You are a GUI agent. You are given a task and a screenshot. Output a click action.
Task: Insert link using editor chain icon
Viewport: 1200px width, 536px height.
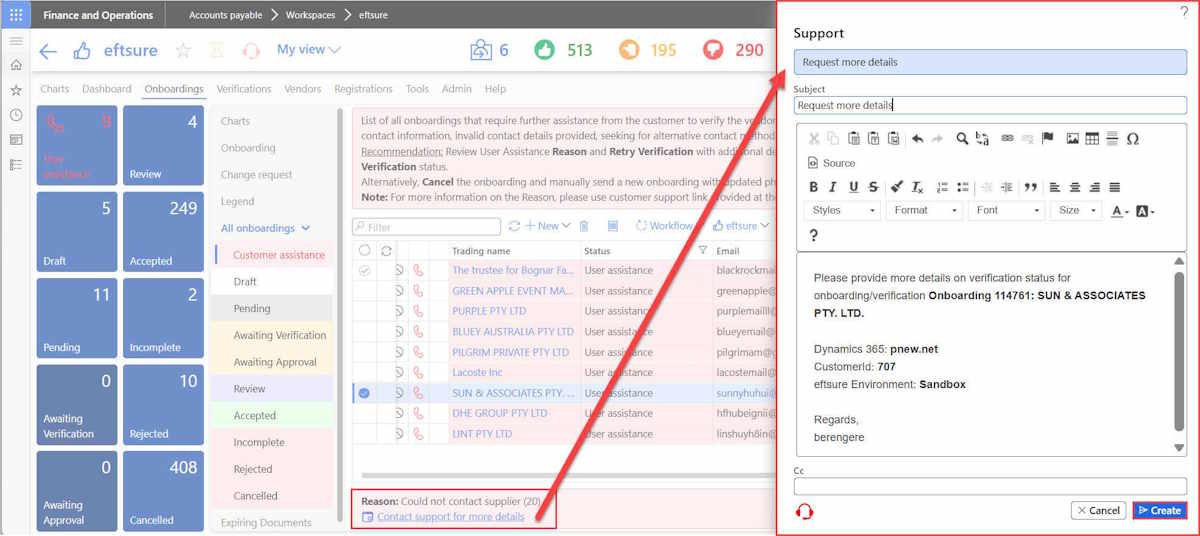coord(1007,139)
